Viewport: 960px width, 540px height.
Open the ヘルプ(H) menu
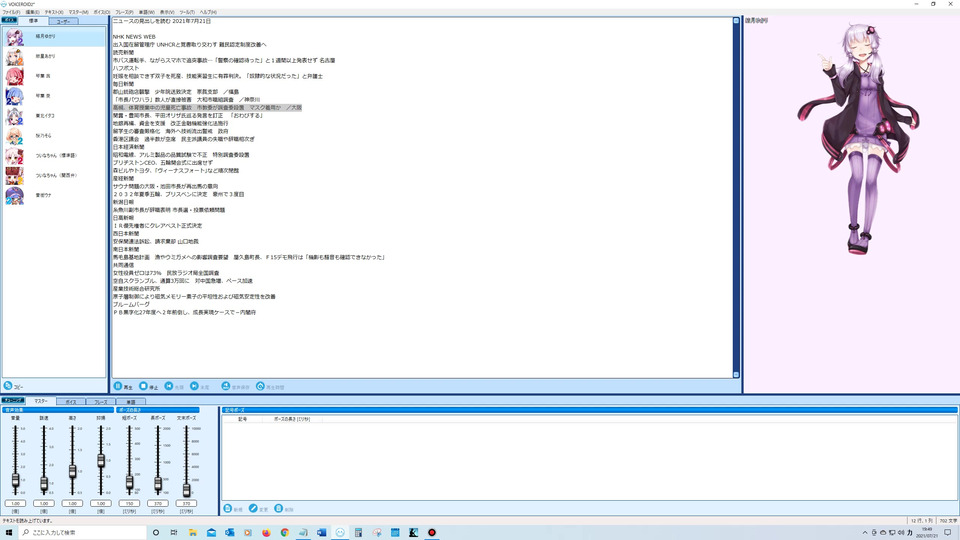(208, 12)
